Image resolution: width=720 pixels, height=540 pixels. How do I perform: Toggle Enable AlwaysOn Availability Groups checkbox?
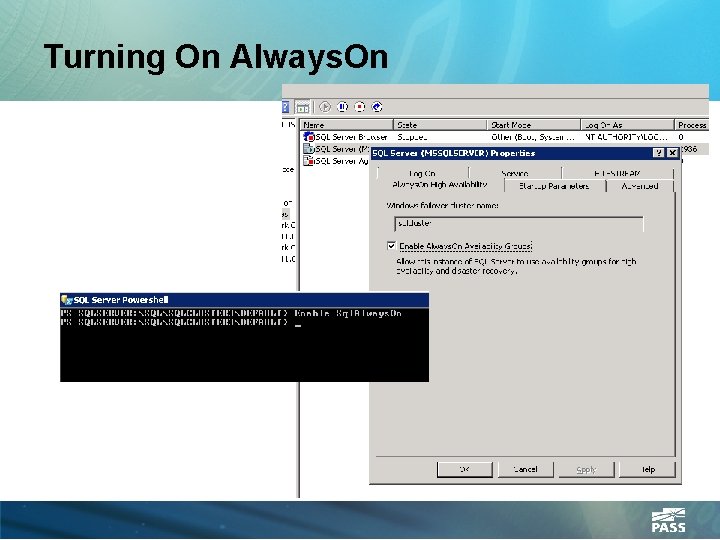(x=391, y=246)
